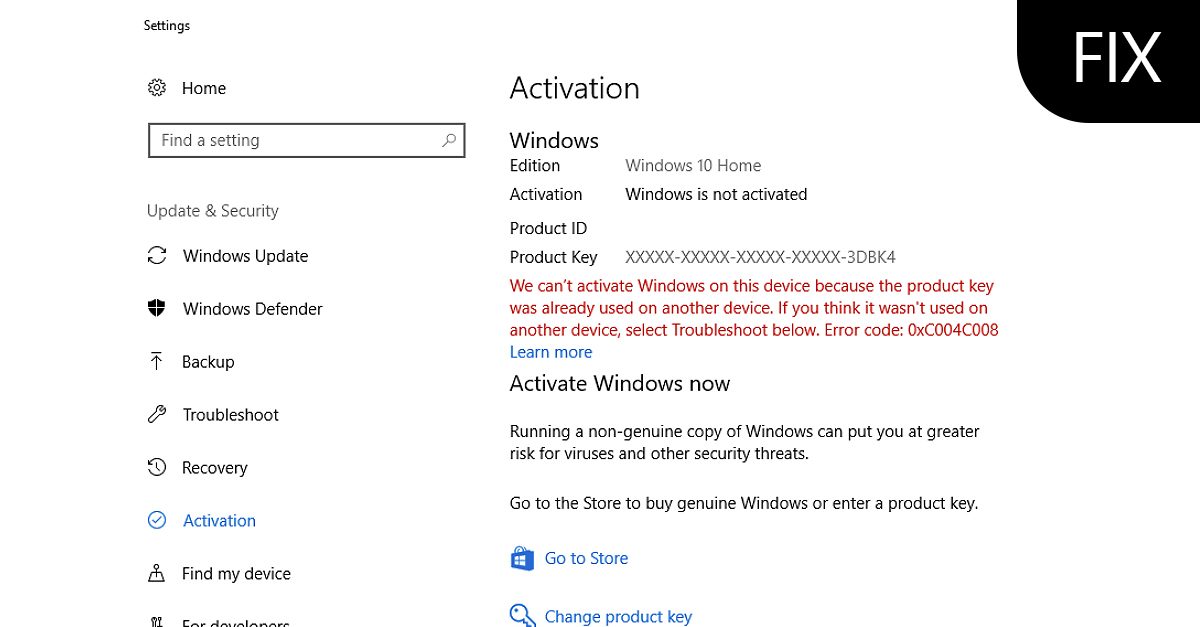This screenshot has height=627, width=1200.
Task: Select the masked Product Key text
Action: 760,257
